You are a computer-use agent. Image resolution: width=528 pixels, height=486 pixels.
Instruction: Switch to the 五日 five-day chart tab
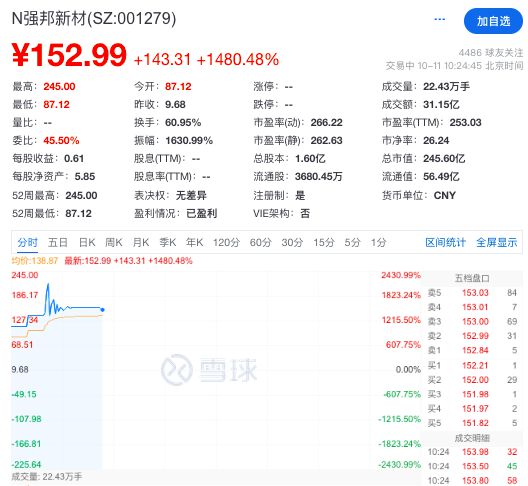[58, 242]
